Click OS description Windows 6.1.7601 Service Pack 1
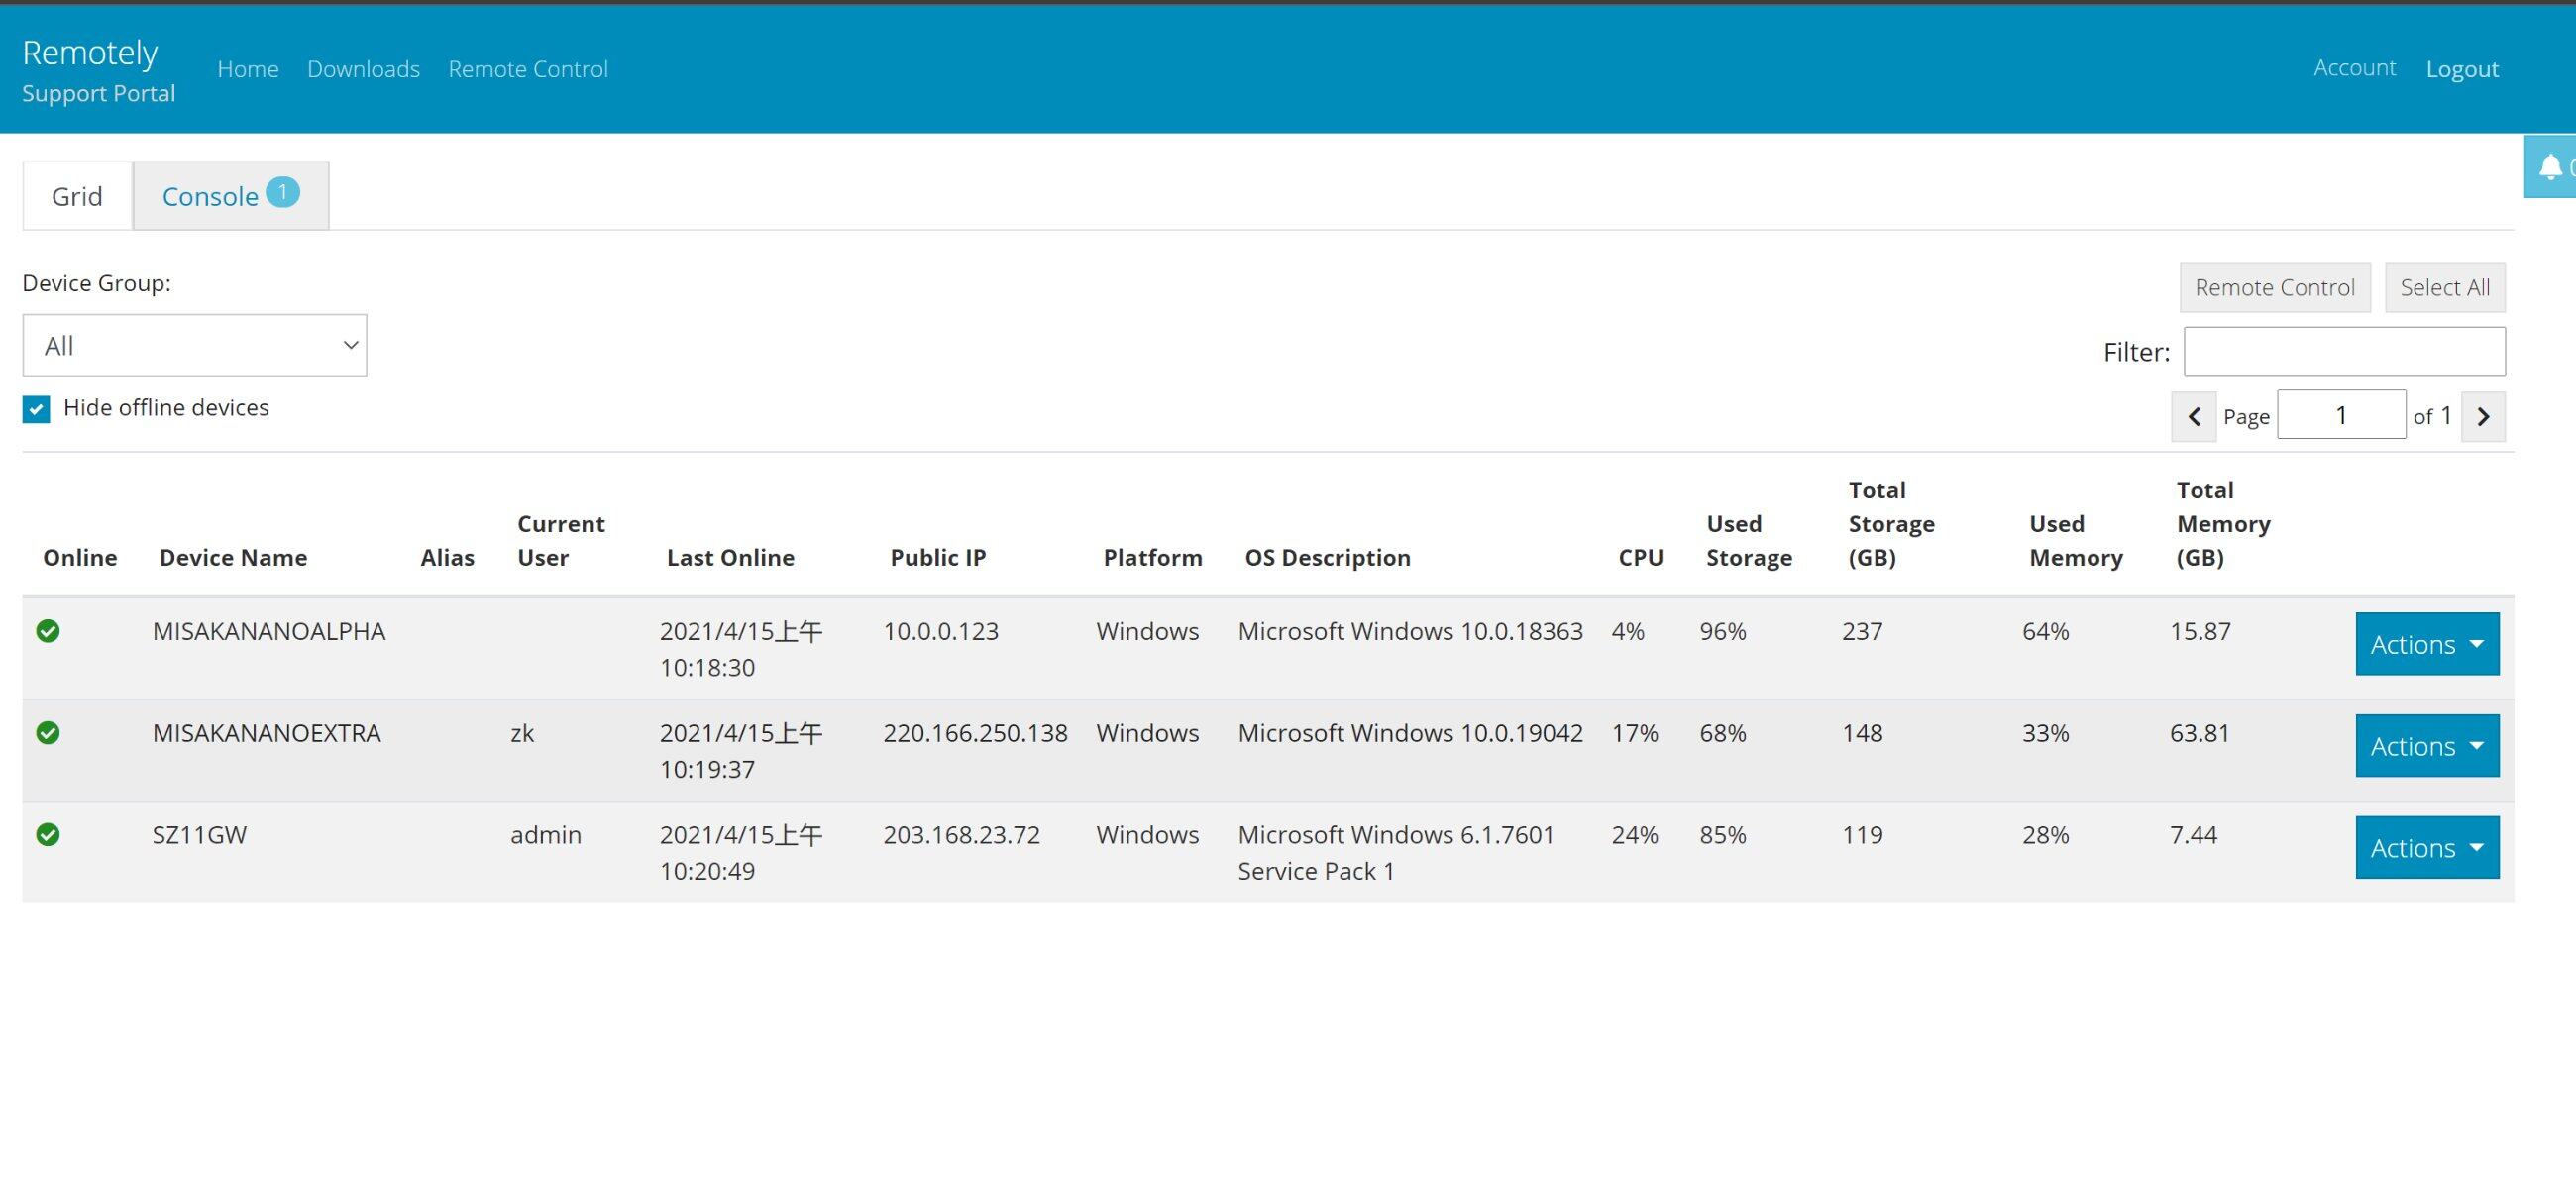Screen dimensions: 2576x1185 pos(1396,852)
